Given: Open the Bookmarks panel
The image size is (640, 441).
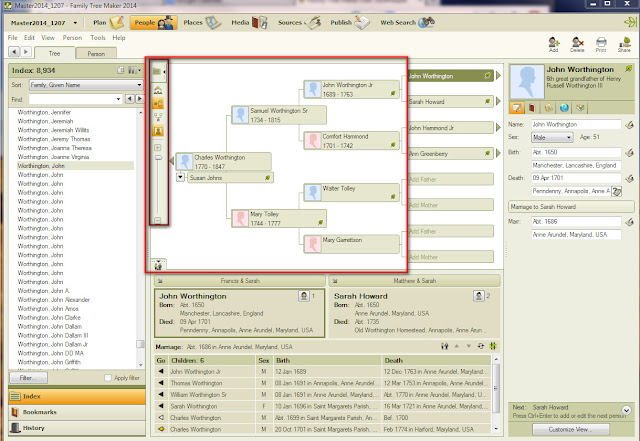Looking at the screenshot, I should click(x=77, y=412).
